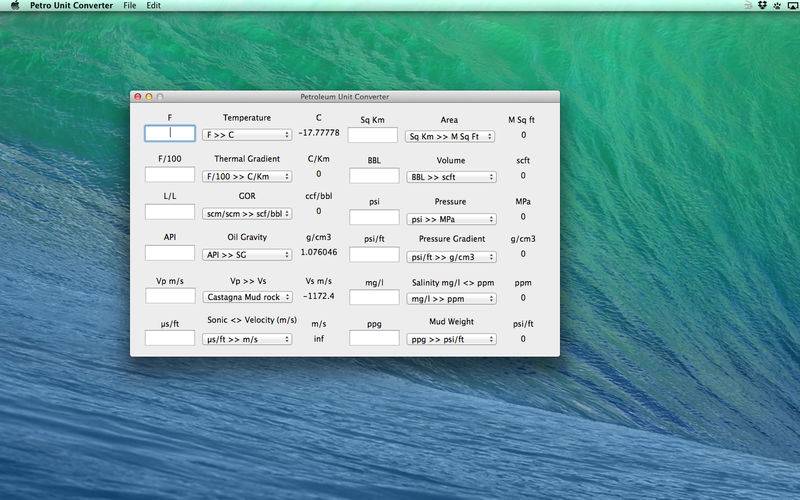Minimize the window with the yellow button
Screen dimensions: 800x500
pyautogui.click(x=149, y=97)
